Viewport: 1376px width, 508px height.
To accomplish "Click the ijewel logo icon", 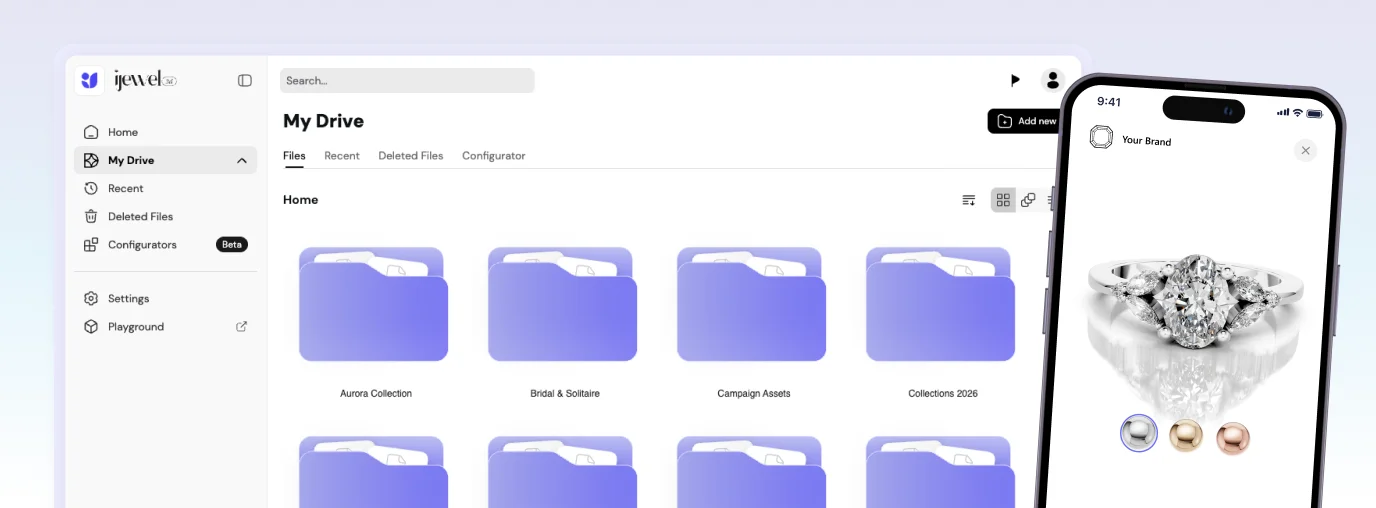I will [x=90, y=80].
